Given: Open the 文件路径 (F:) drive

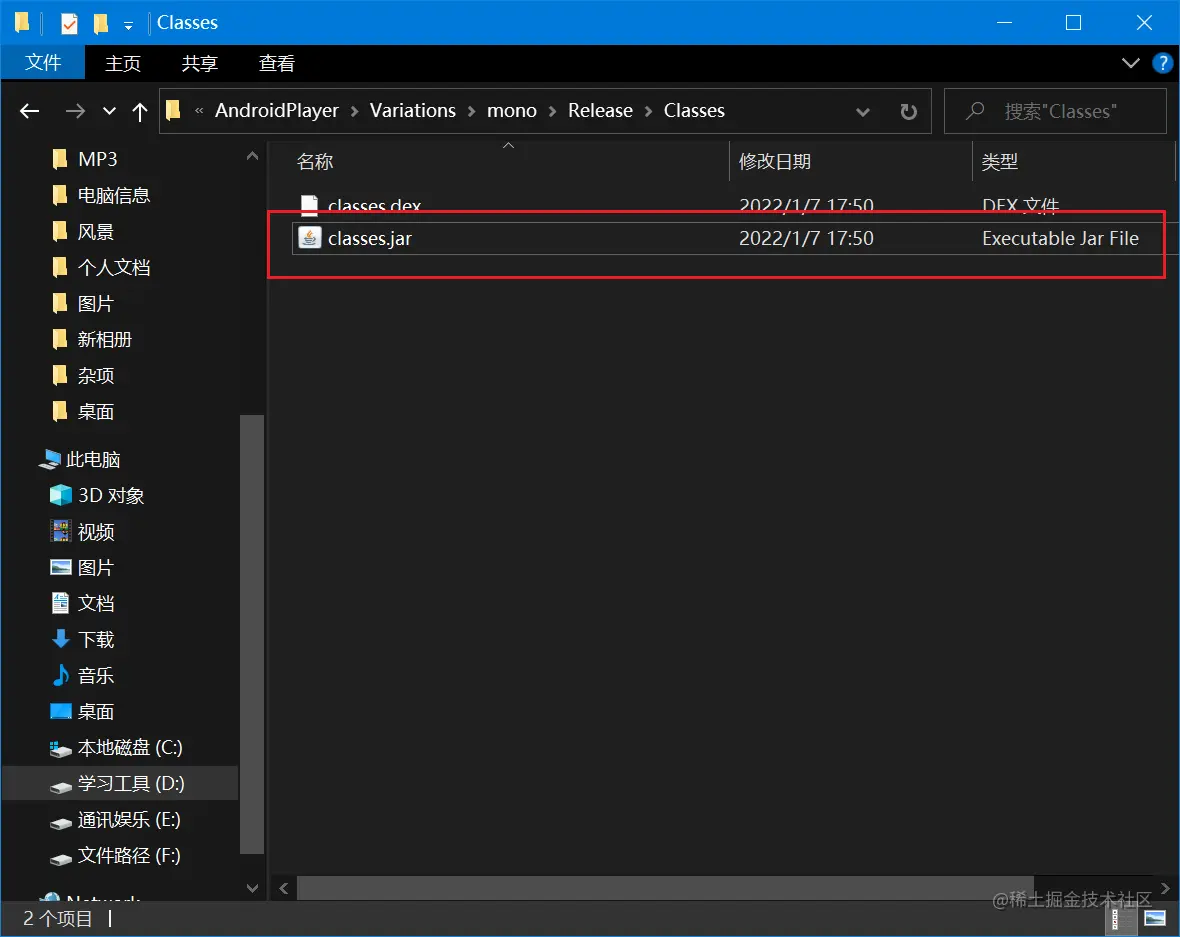Looking at the screenshot, I should (x=129, y=856).
